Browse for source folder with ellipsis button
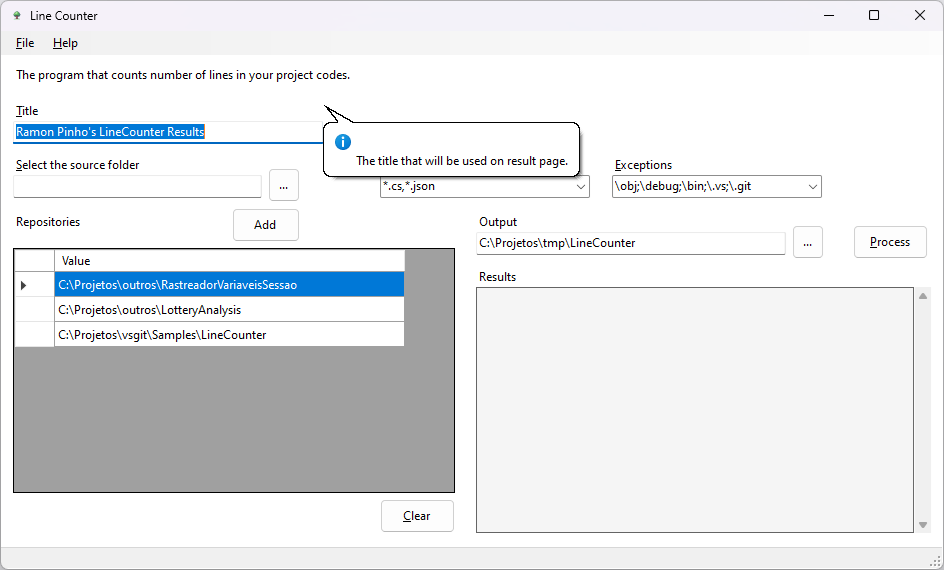Viewport: 944px width, 570px height. (x=284, y=186)
